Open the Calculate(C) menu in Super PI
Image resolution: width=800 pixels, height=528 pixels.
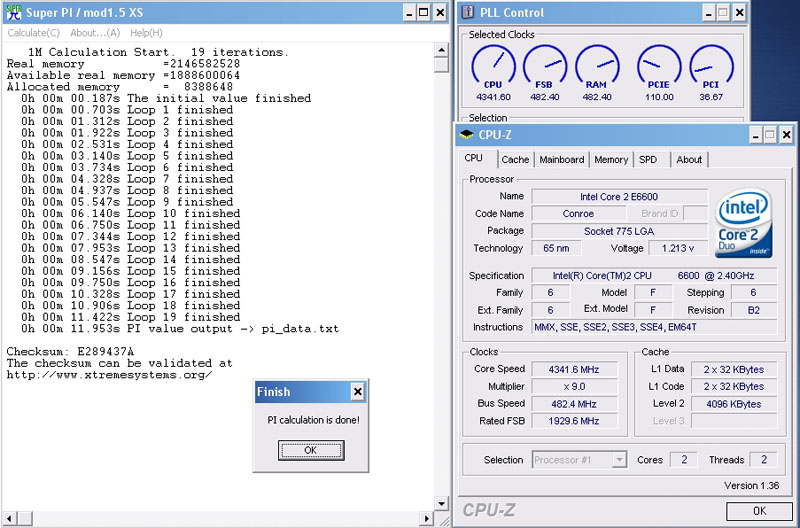pos(34,33)
